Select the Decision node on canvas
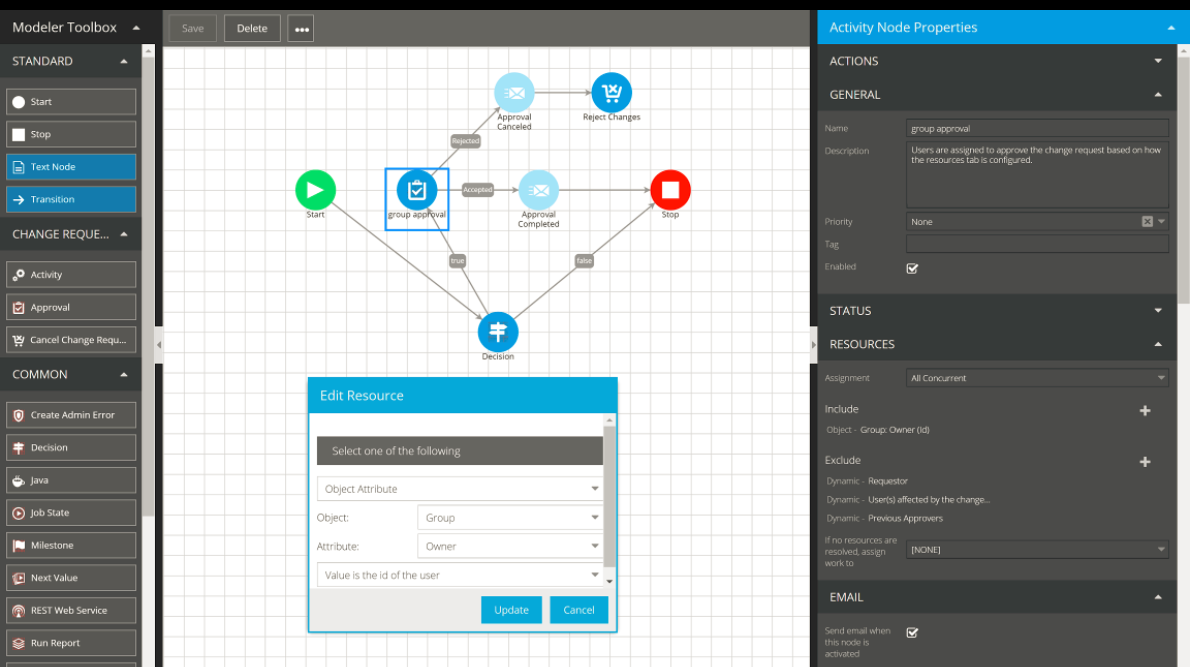This screenshot has width=1190, height=667. [x=498, y=332]
